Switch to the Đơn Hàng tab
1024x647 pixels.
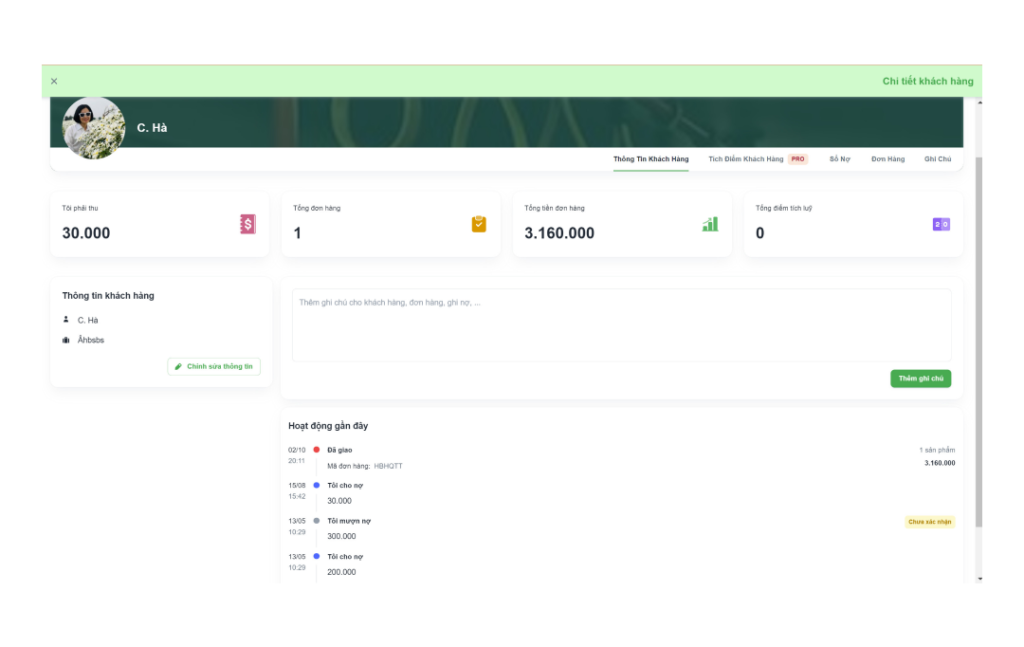click(x=887, y=159)
